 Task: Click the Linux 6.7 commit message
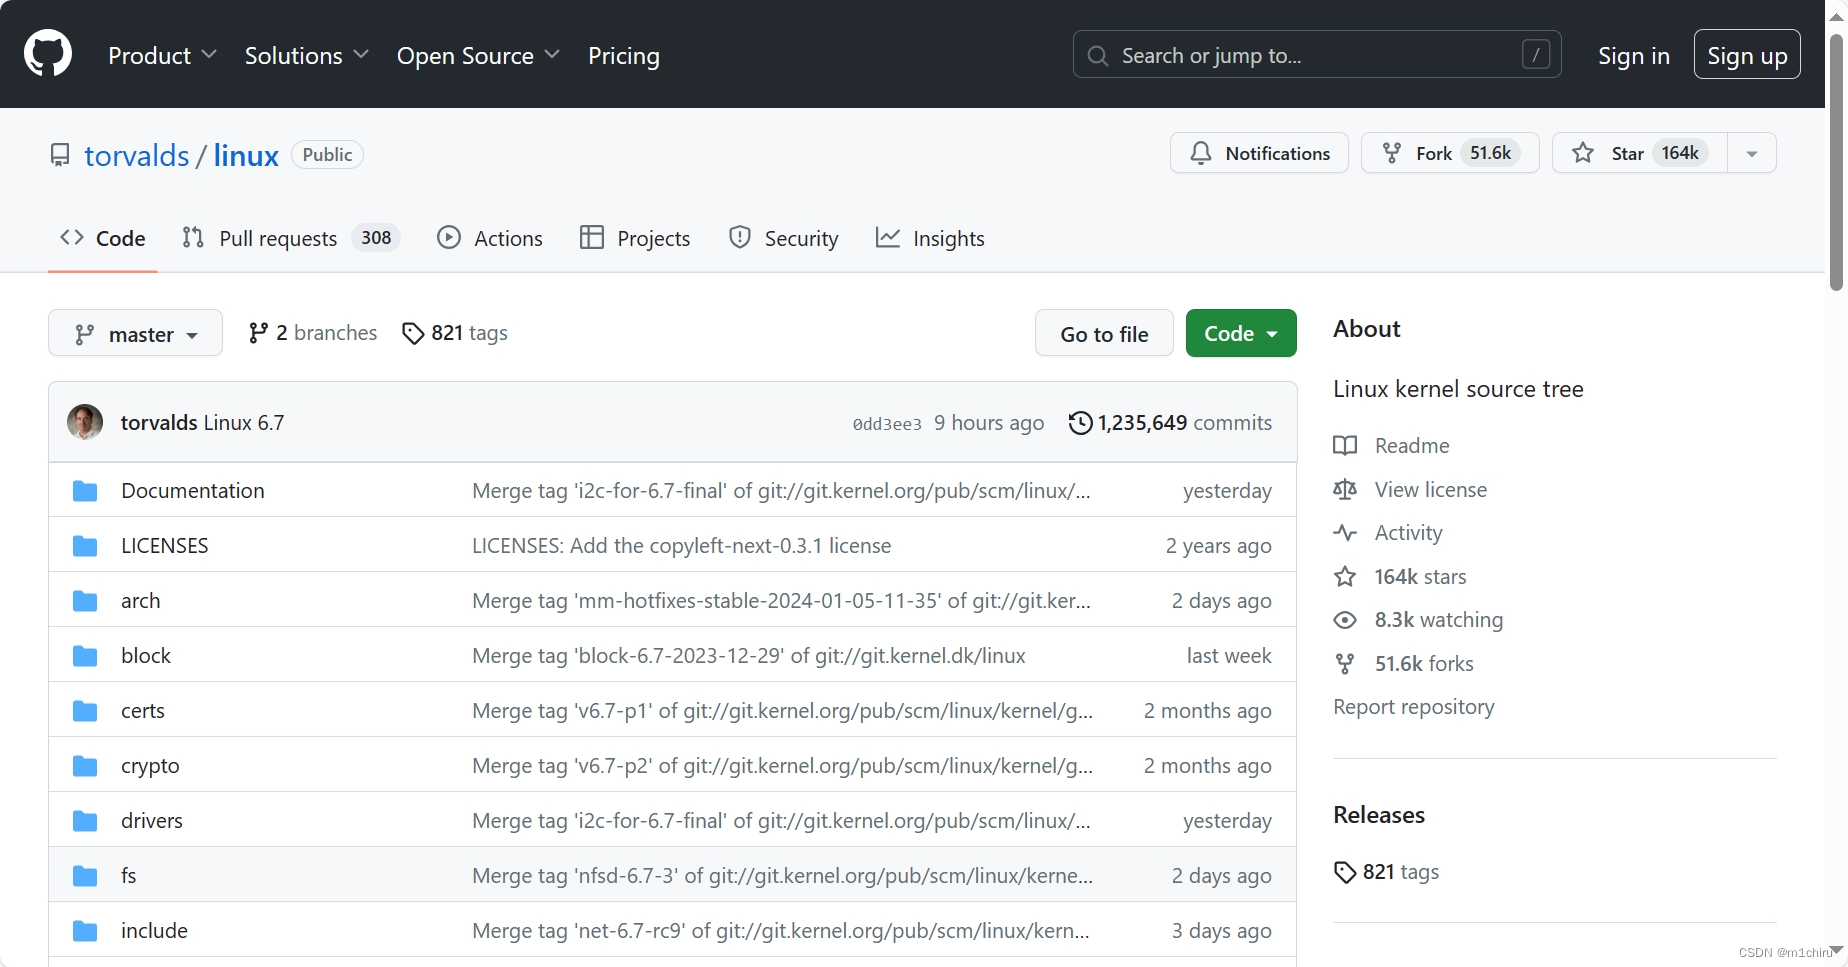(x=244, y=423)
